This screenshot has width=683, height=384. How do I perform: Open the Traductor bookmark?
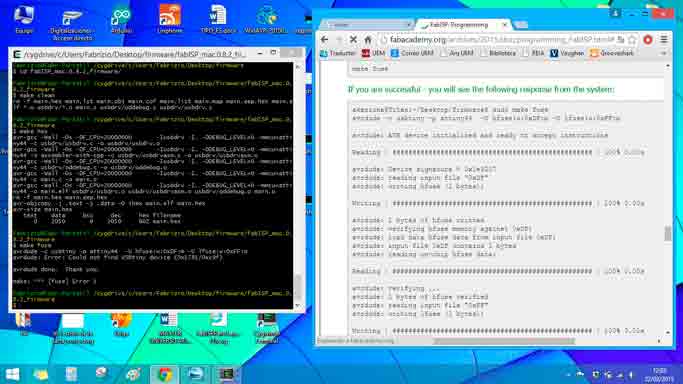click(x=338, y=53)
